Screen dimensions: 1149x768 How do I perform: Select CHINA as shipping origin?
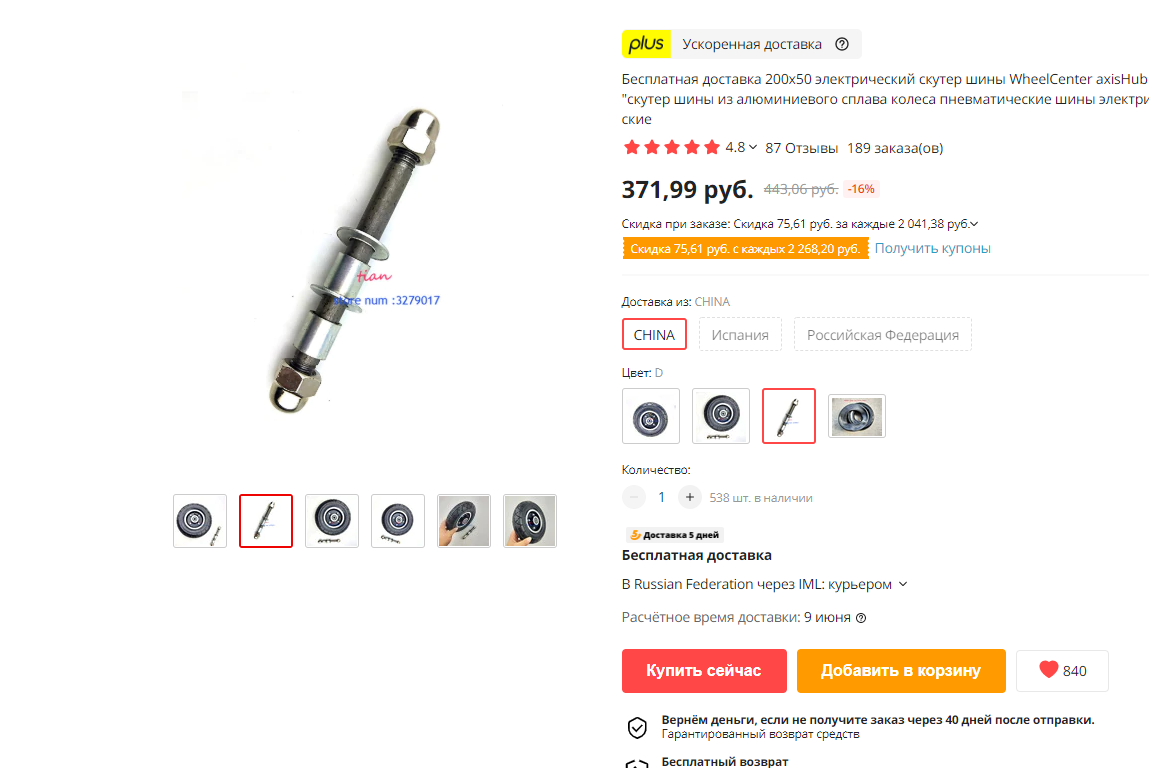pos(654,334)
